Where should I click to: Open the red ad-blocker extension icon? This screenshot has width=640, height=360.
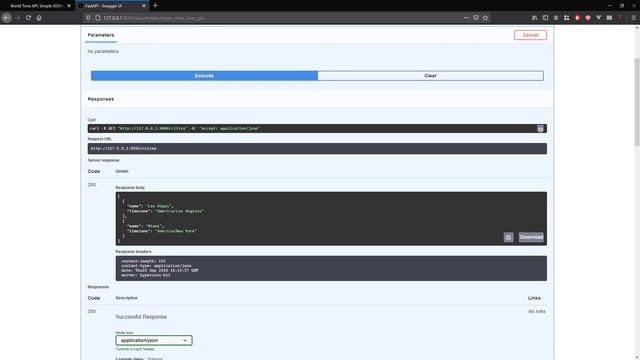[x=577, y=18]
